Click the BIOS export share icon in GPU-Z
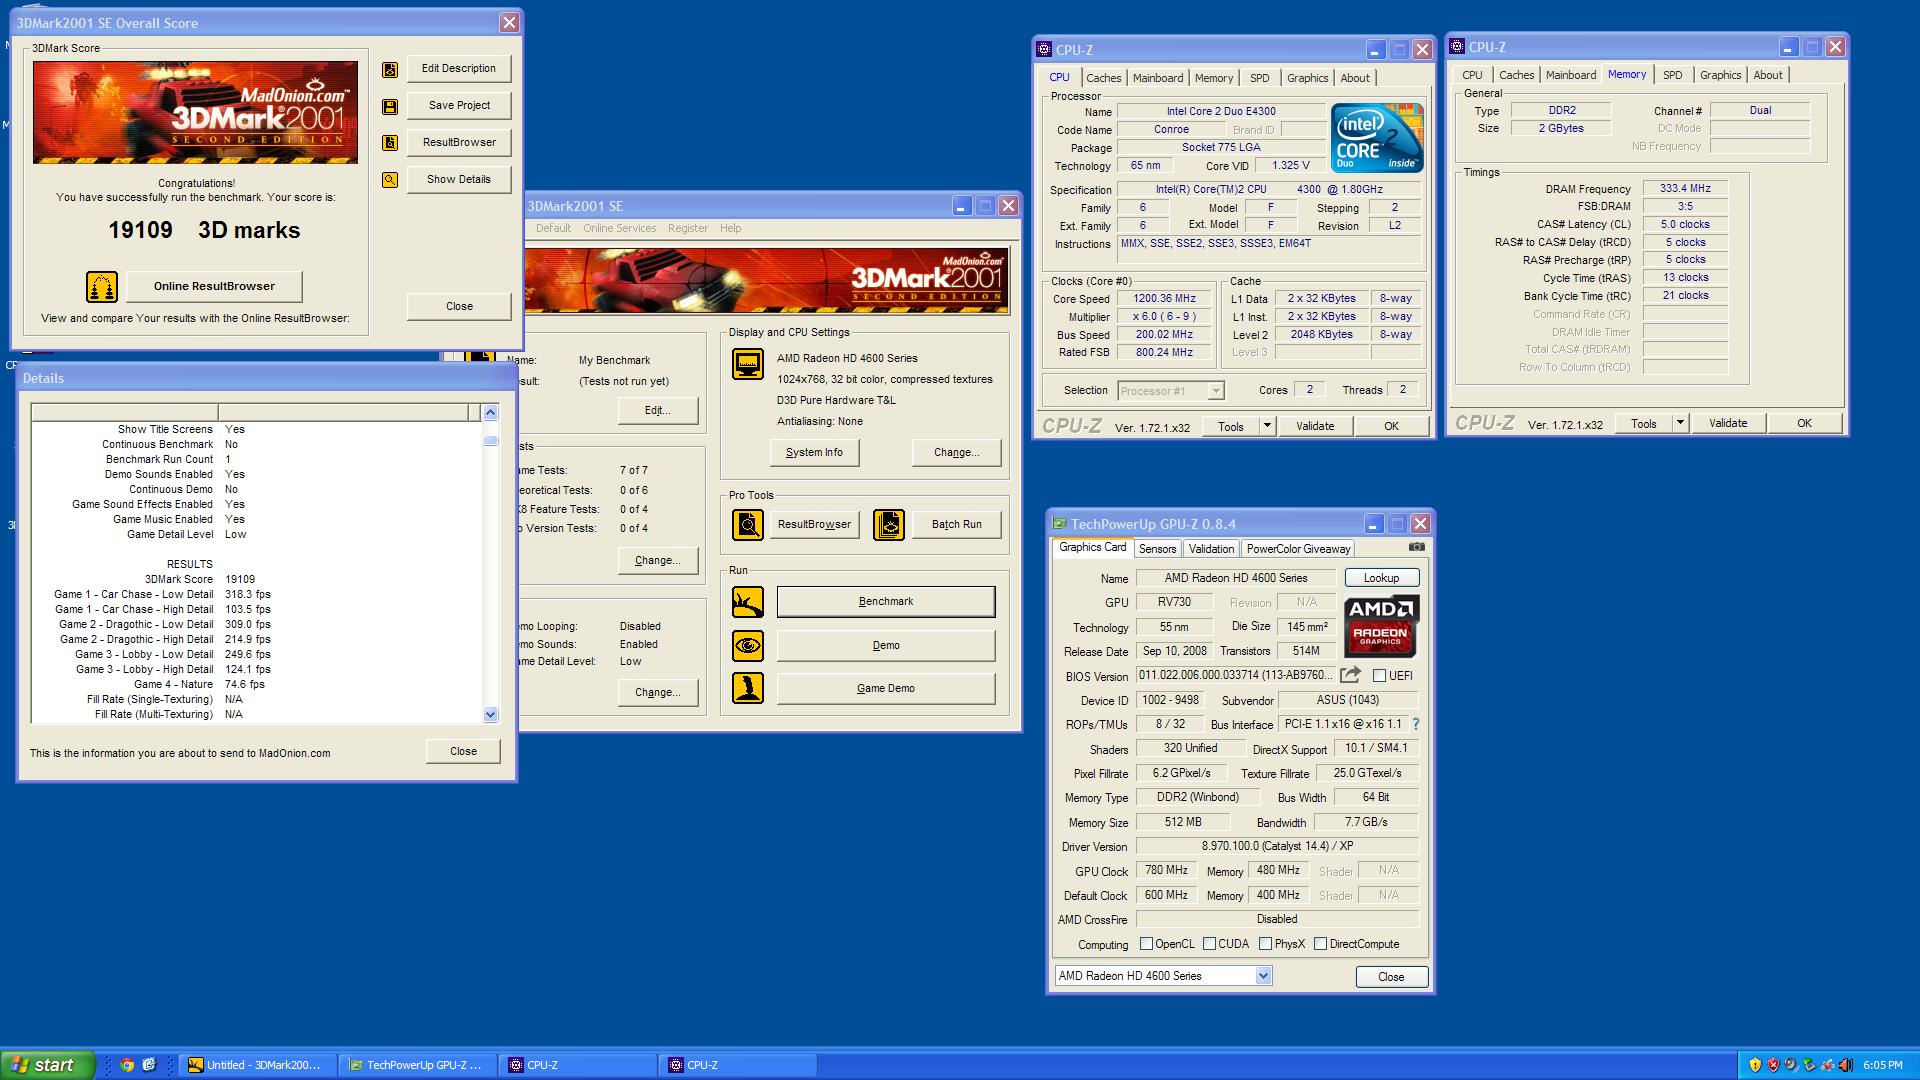This screenshot has height=1080, width=1920. pyautogui.click(x=1350, y=675)
